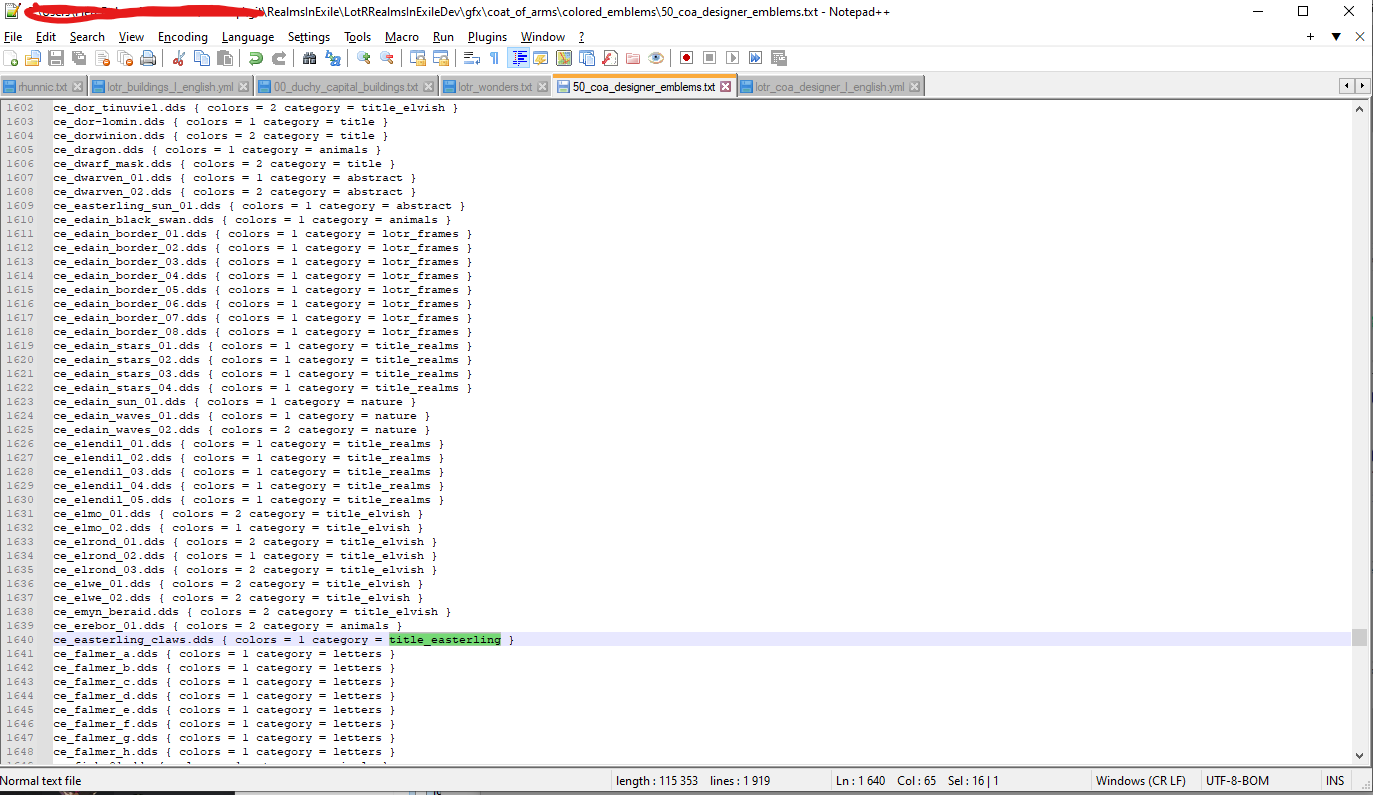Open the Language menu
The height and width of the screenshot is (795, 1373).
click(x=247, y=36)
